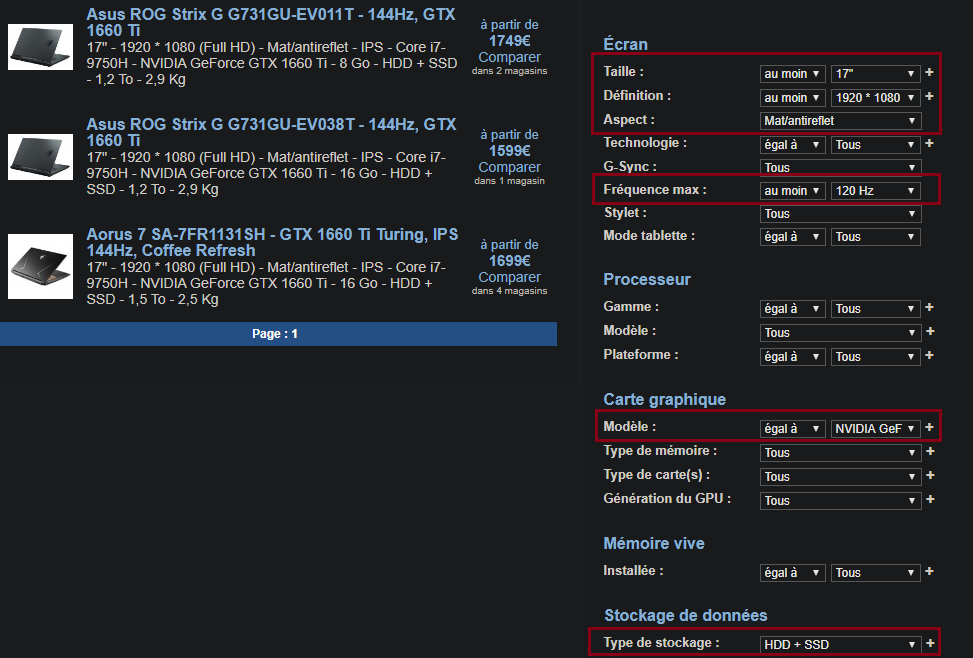
Task: Expand the Génération du GPU dropdown
Action: pyautogui.click(x=840, y=501)
